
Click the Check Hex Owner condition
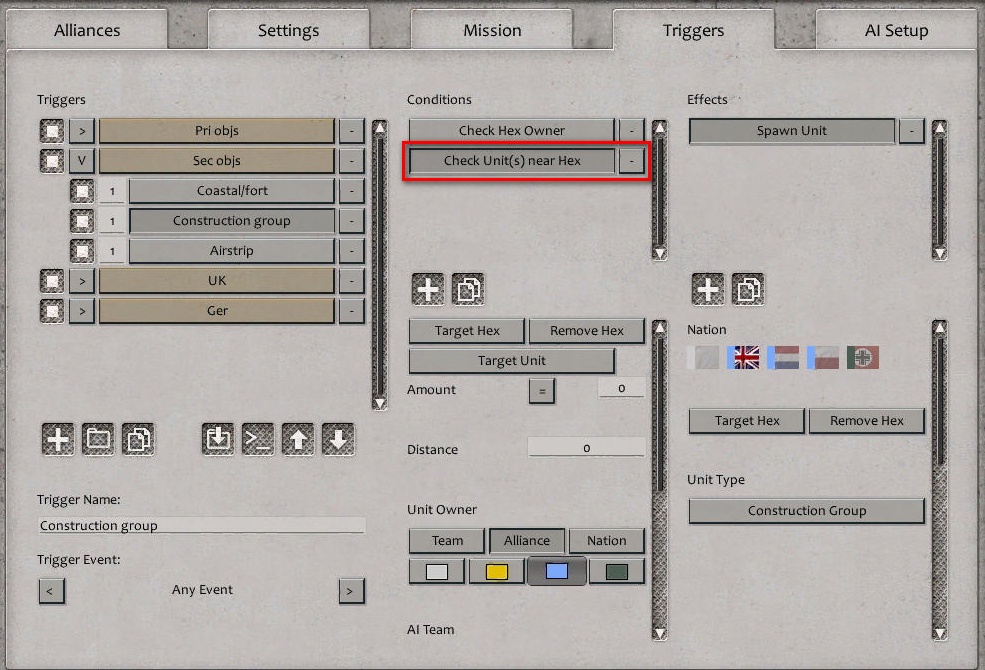point(510,129)
